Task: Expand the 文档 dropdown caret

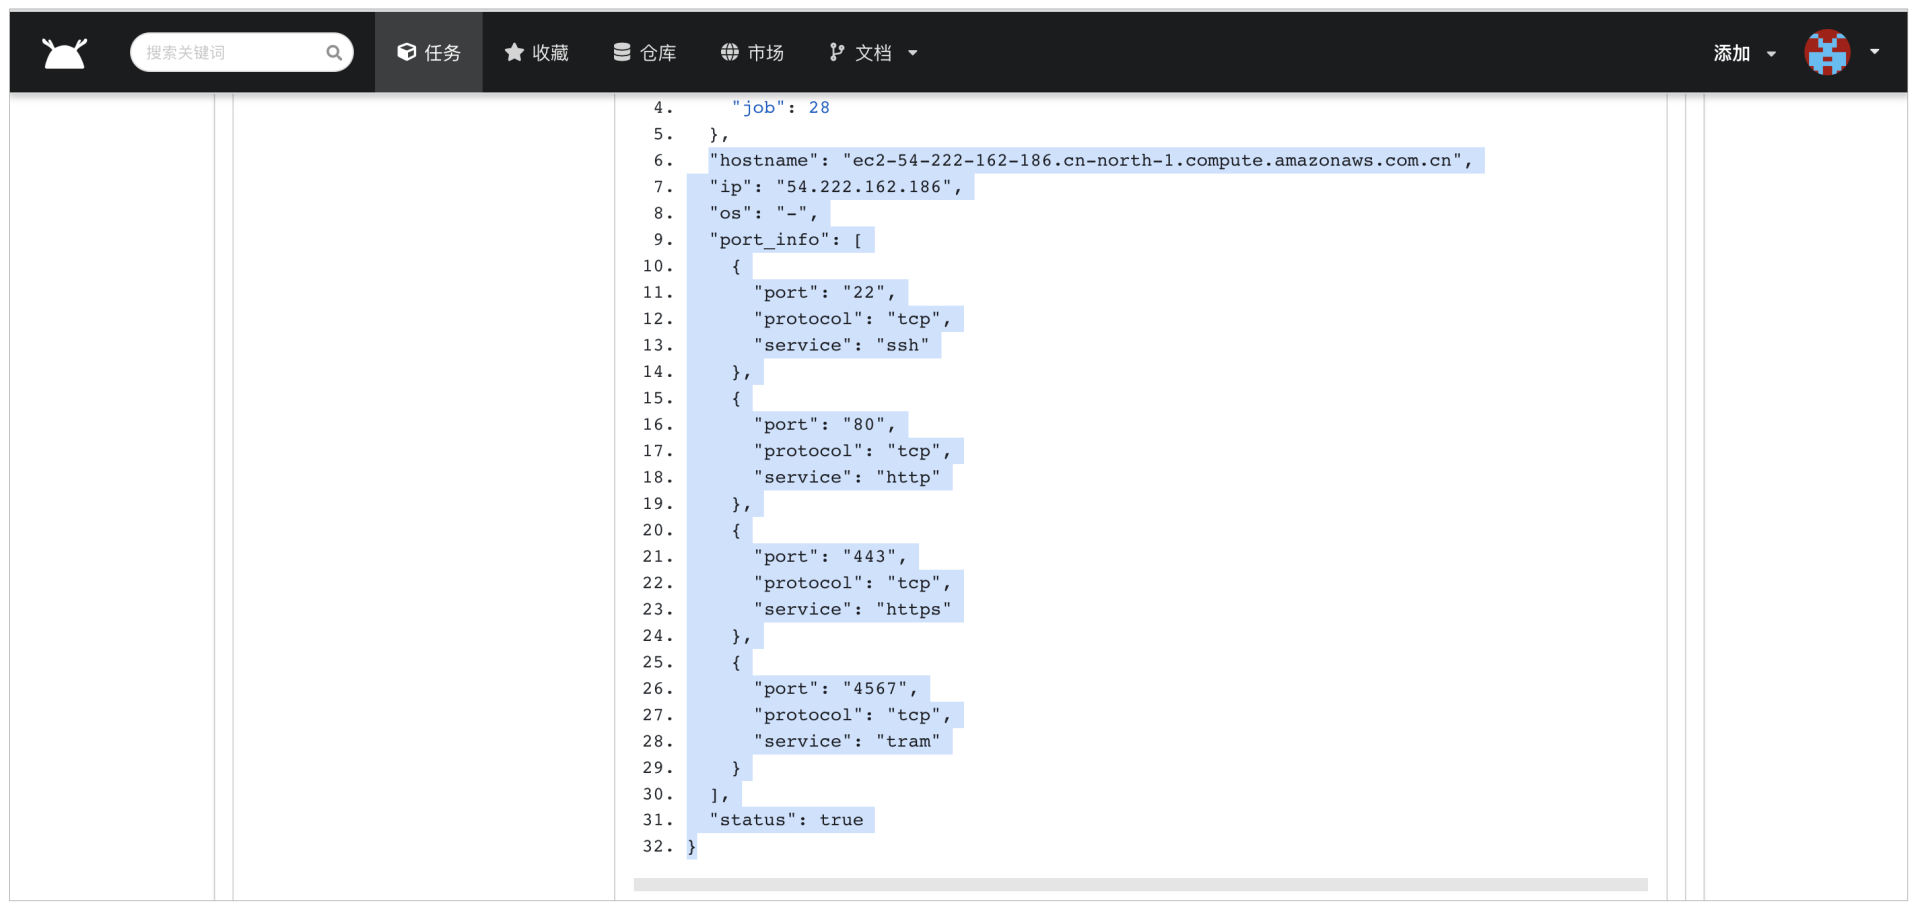Action: point(912,53)
